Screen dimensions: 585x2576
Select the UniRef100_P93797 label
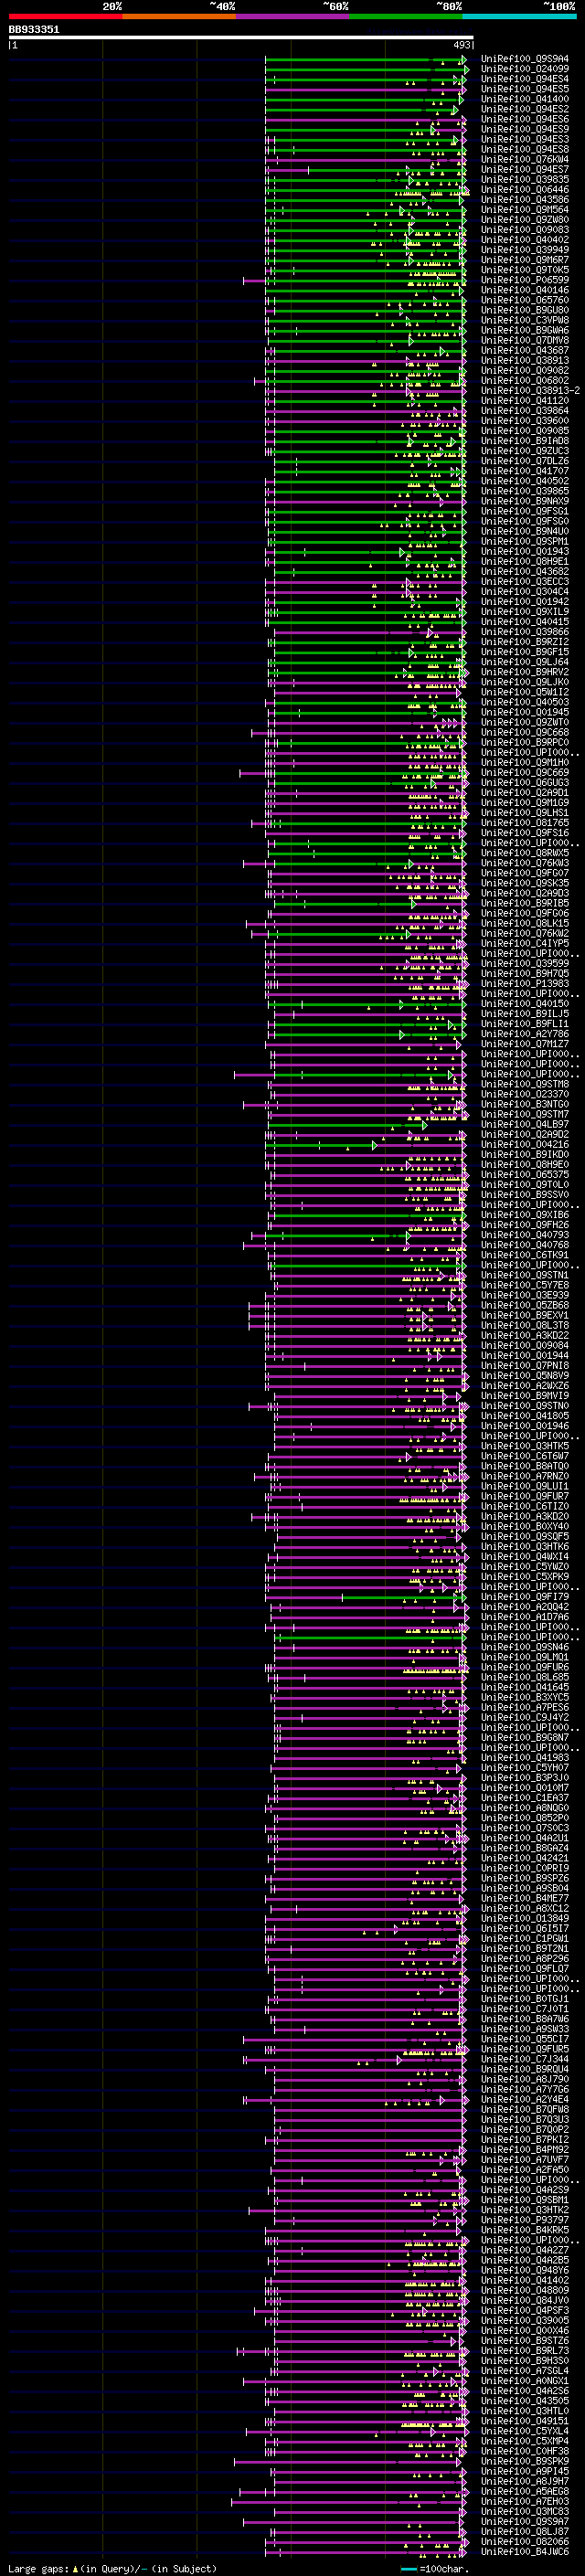[x=525, y=2220]
